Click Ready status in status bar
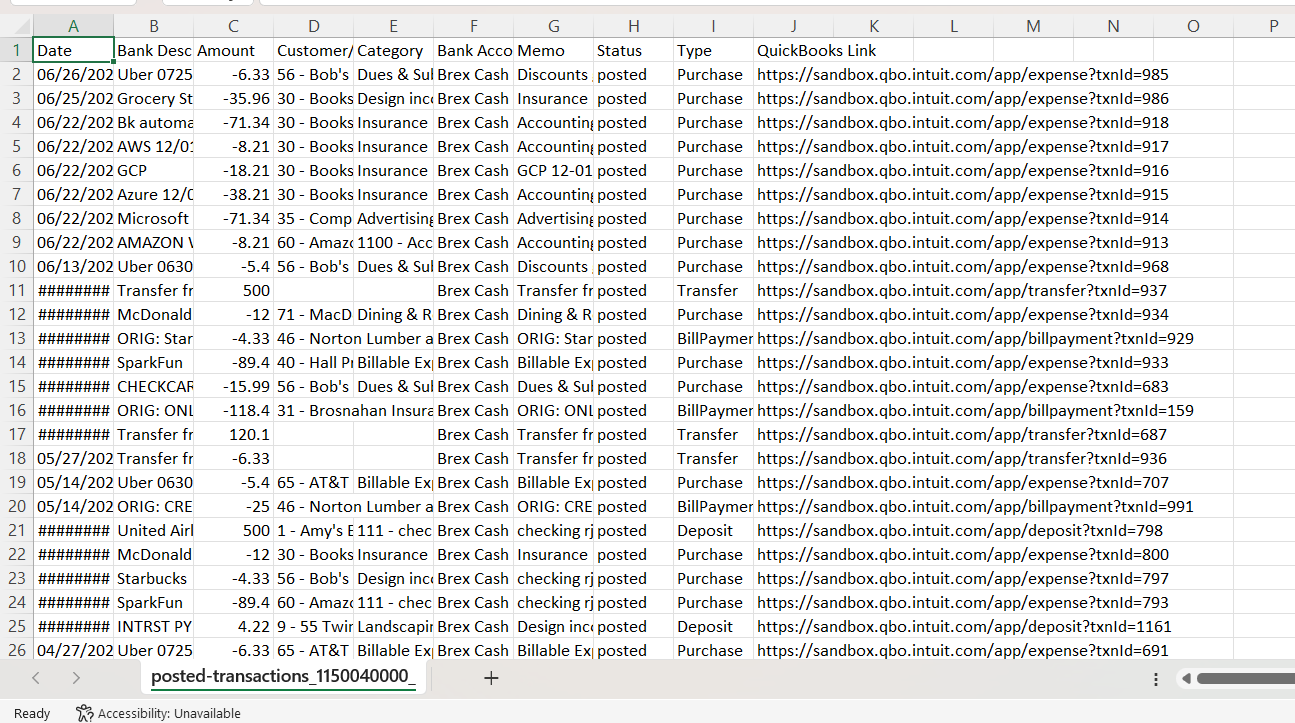1295x723 pixels. [x=32, y=713]
